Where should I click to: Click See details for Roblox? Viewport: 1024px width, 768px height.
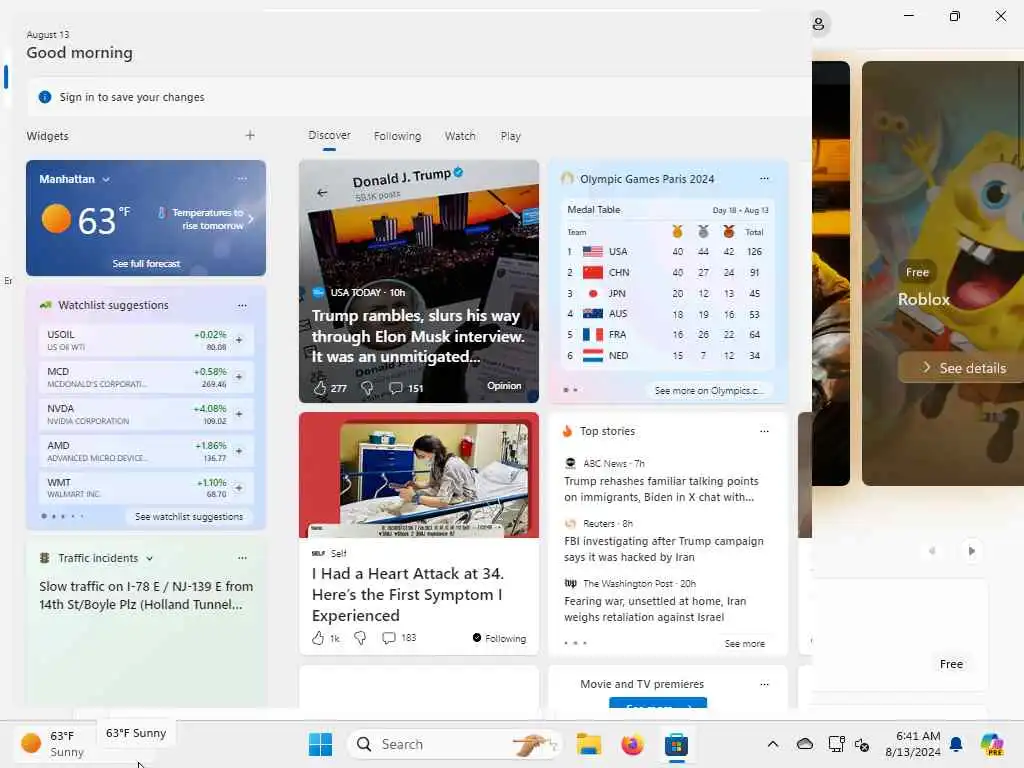click(x=965, y=368)
